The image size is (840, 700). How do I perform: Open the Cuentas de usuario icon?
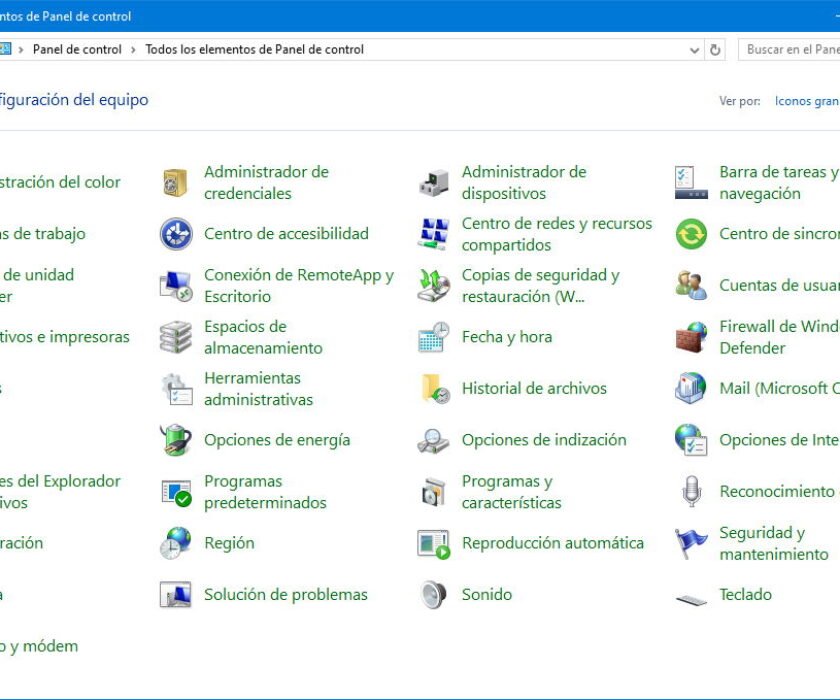pos(691,285)
